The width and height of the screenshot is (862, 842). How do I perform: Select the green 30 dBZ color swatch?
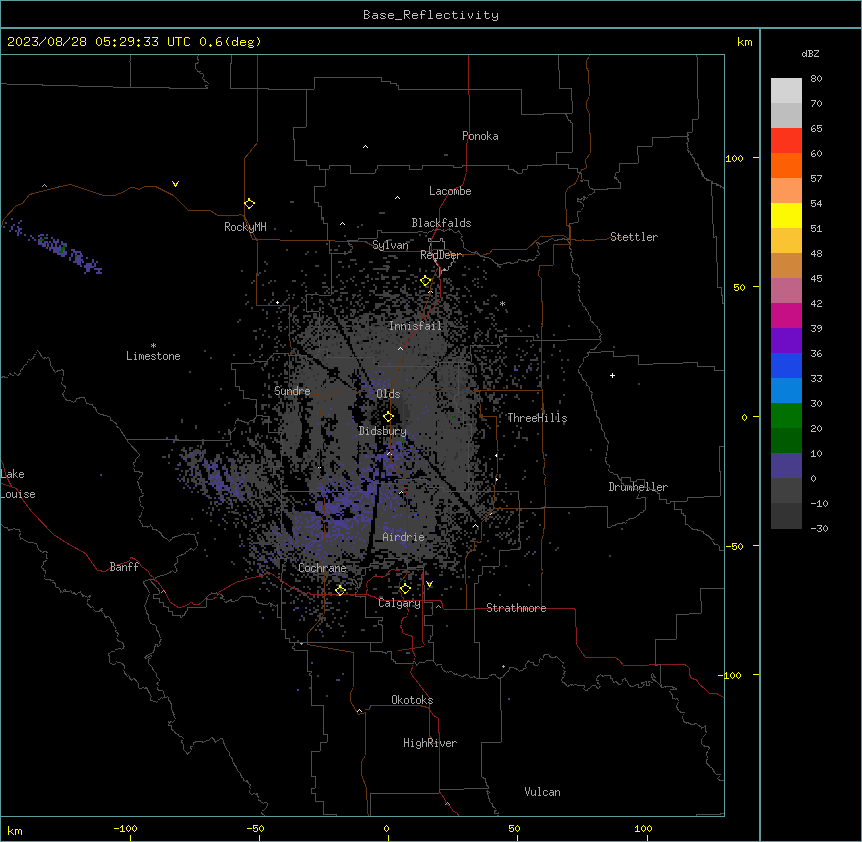coord(786,416)
